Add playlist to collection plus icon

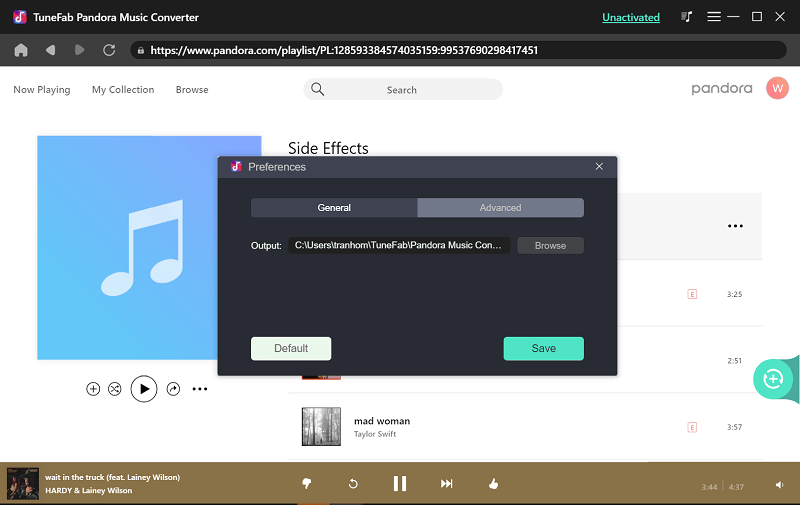click(93, 389)
